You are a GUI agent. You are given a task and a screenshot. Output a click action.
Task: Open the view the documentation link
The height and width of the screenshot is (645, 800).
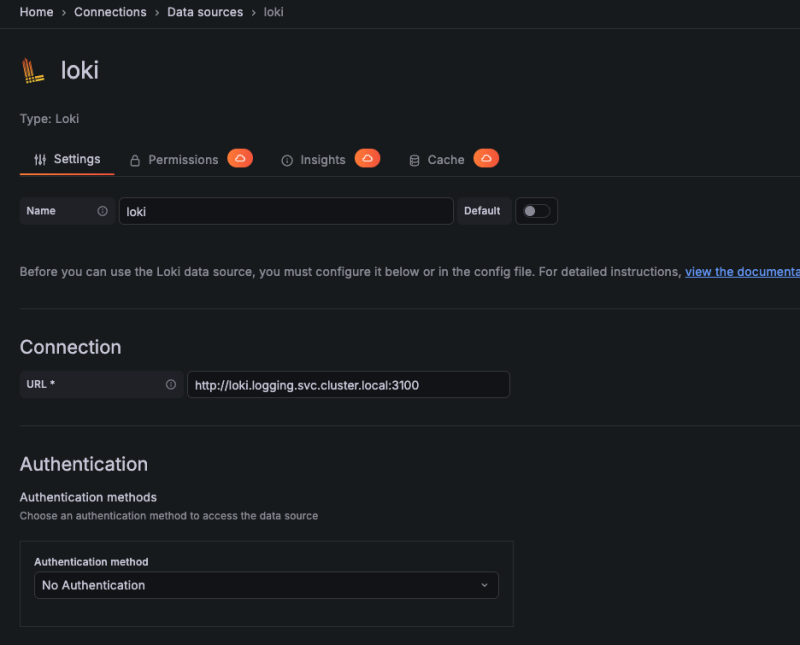tap(741, 272)
